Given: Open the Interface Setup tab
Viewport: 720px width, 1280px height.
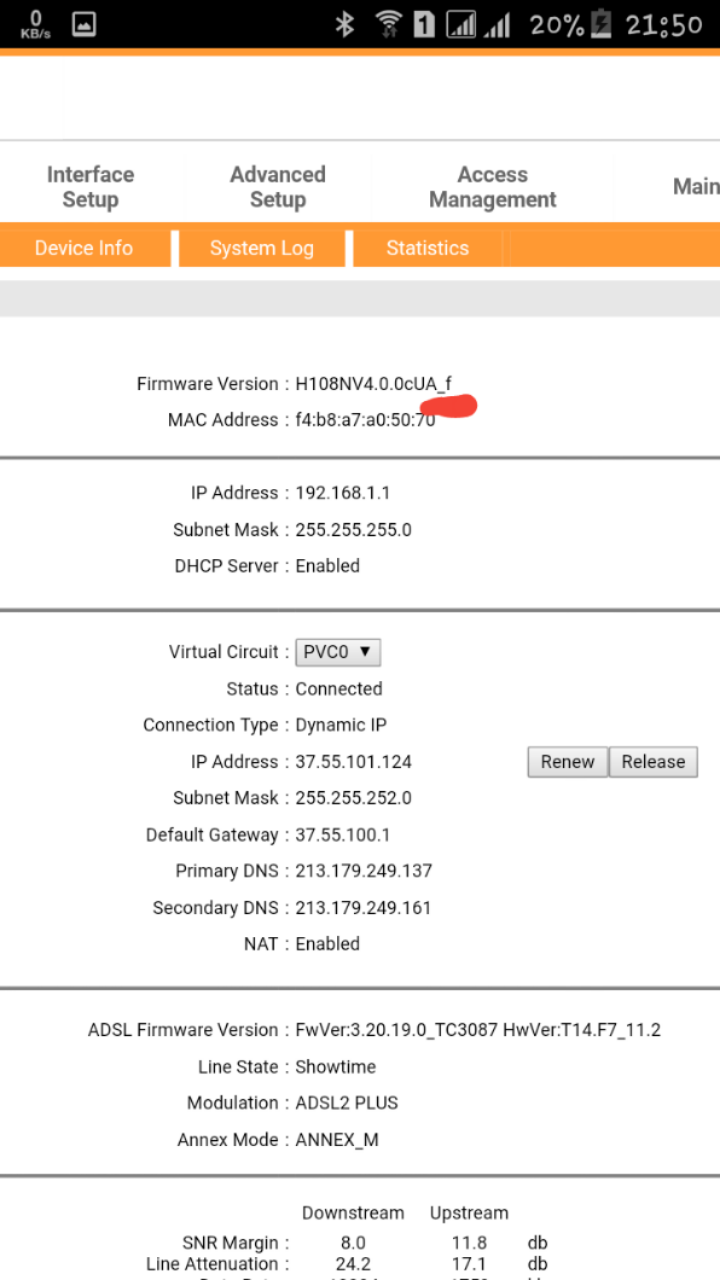Looking at the screenshot, I should [90, 187].
